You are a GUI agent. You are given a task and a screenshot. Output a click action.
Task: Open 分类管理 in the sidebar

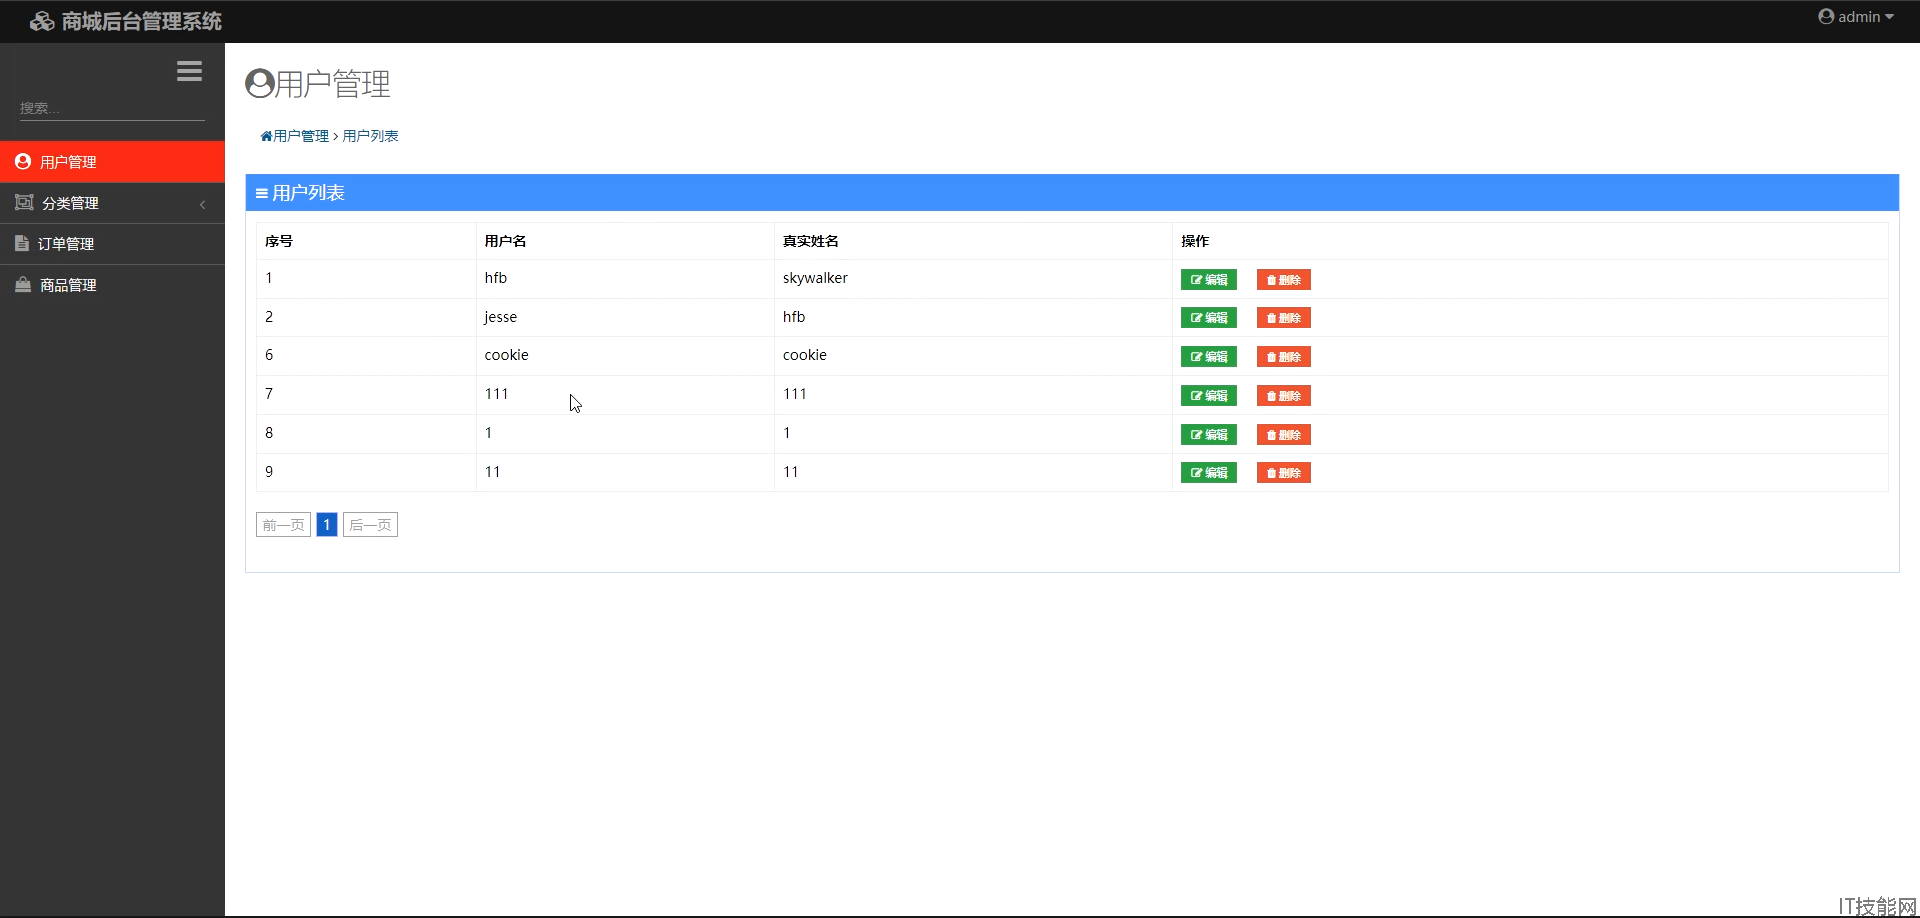(112, 203)
